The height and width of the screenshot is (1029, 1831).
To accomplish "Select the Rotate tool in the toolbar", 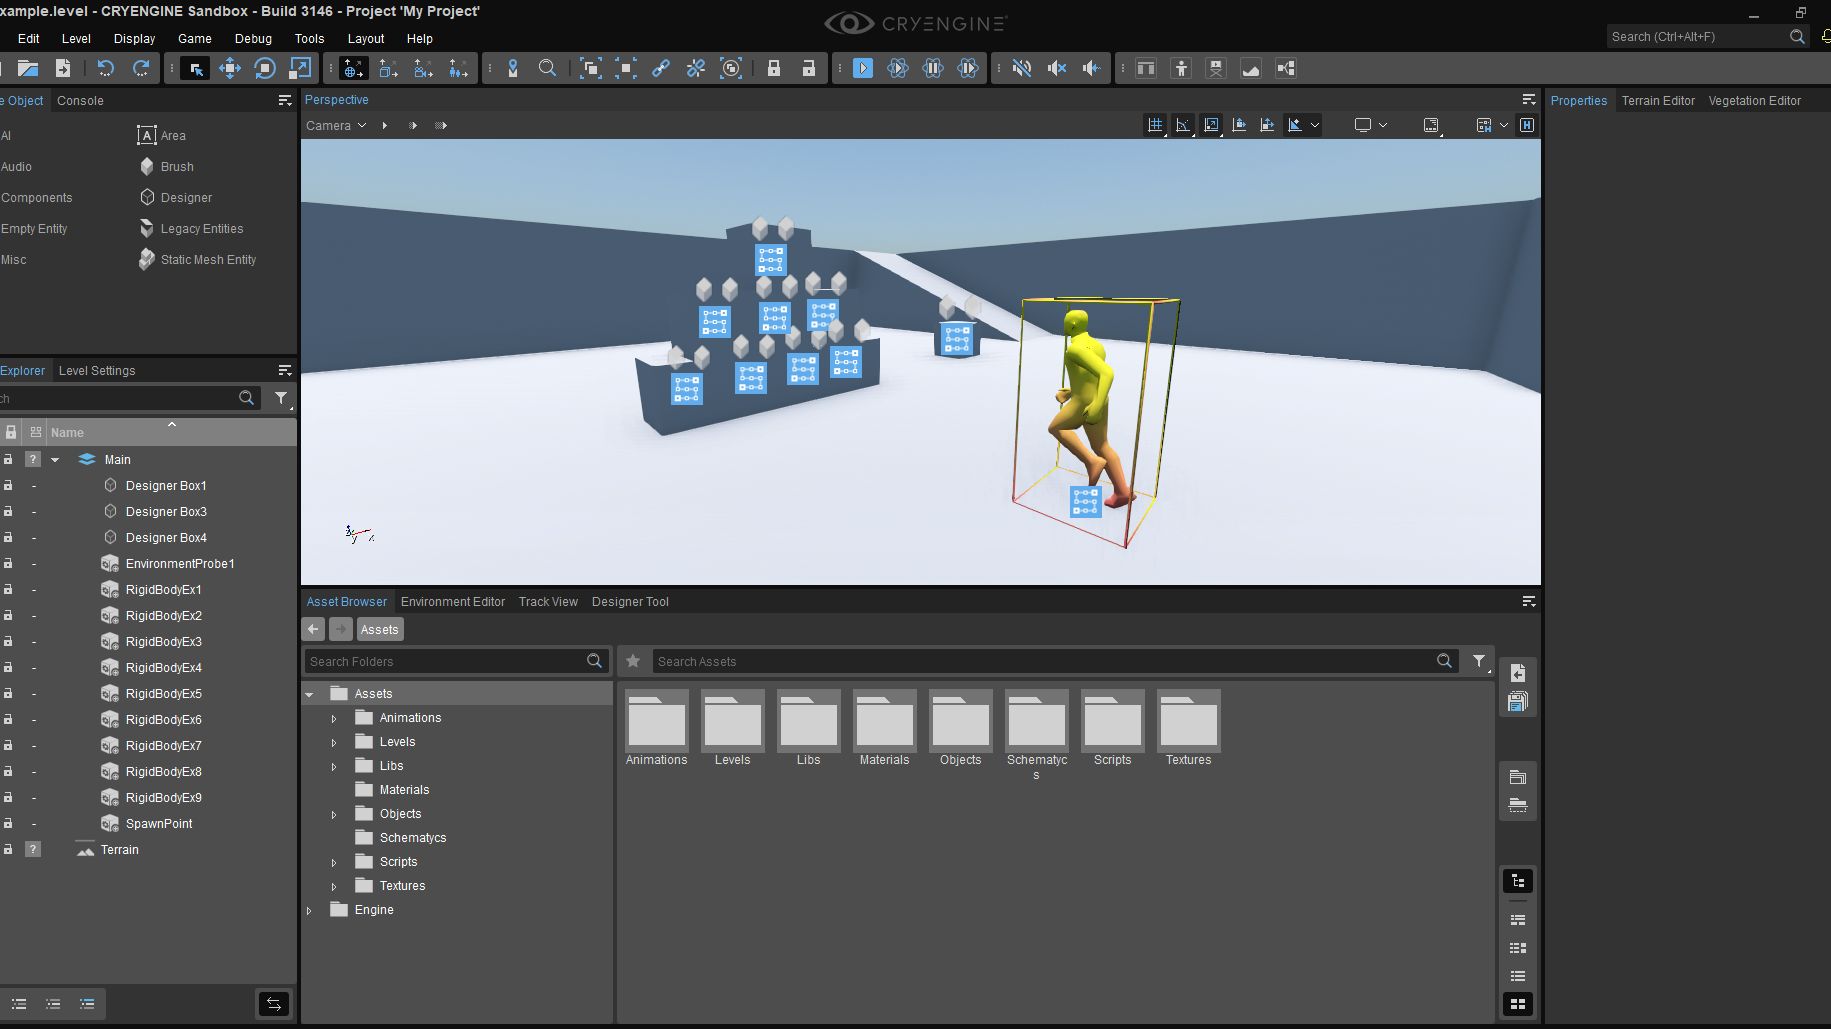I will pyautogui.click(x=264, y=68).
